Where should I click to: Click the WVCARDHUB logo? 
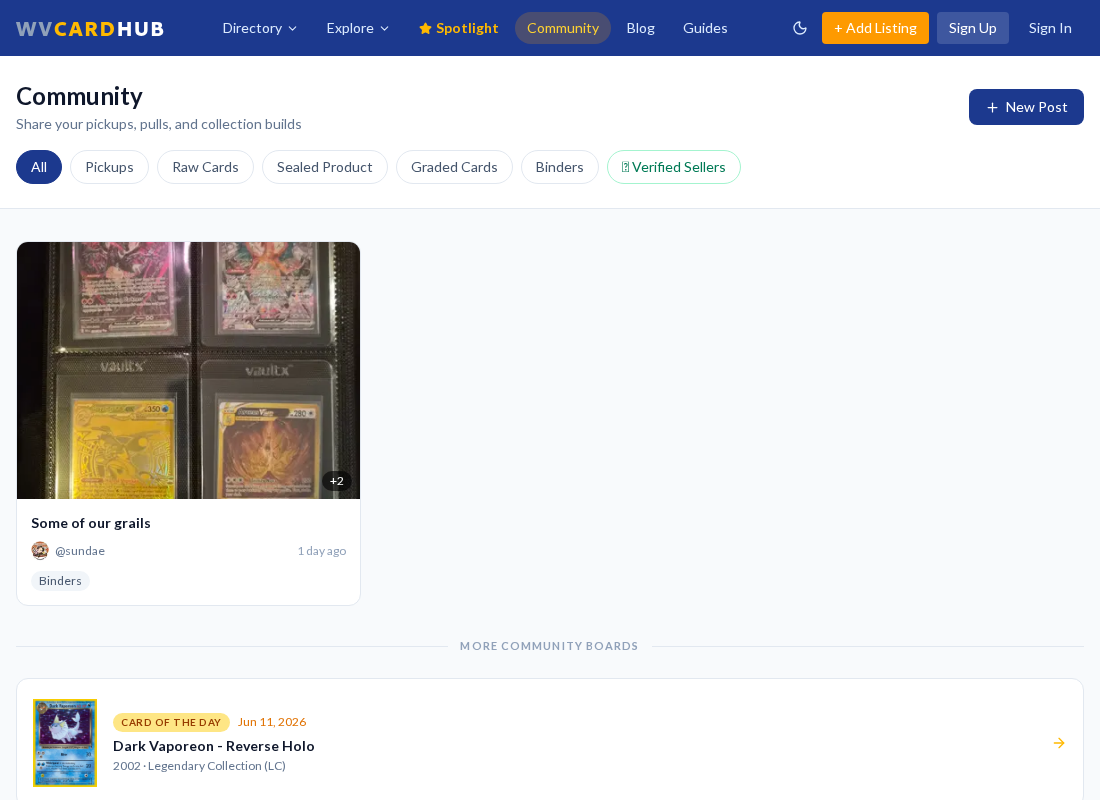point(90,29)
